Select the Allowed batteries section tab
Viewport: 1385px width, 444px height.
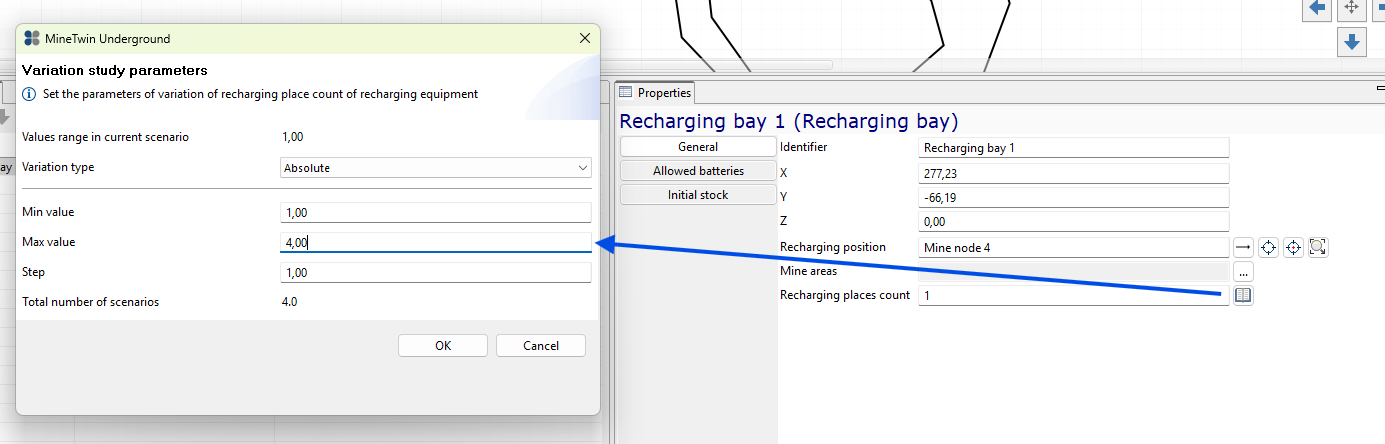pos(698,171)
